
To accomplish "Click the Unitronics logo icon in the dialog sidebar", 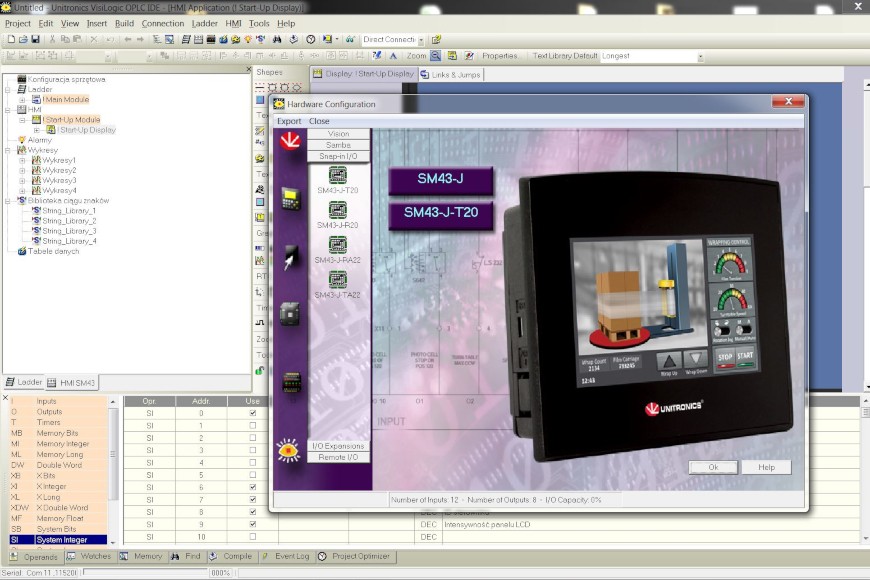I will tap(290, 141).
